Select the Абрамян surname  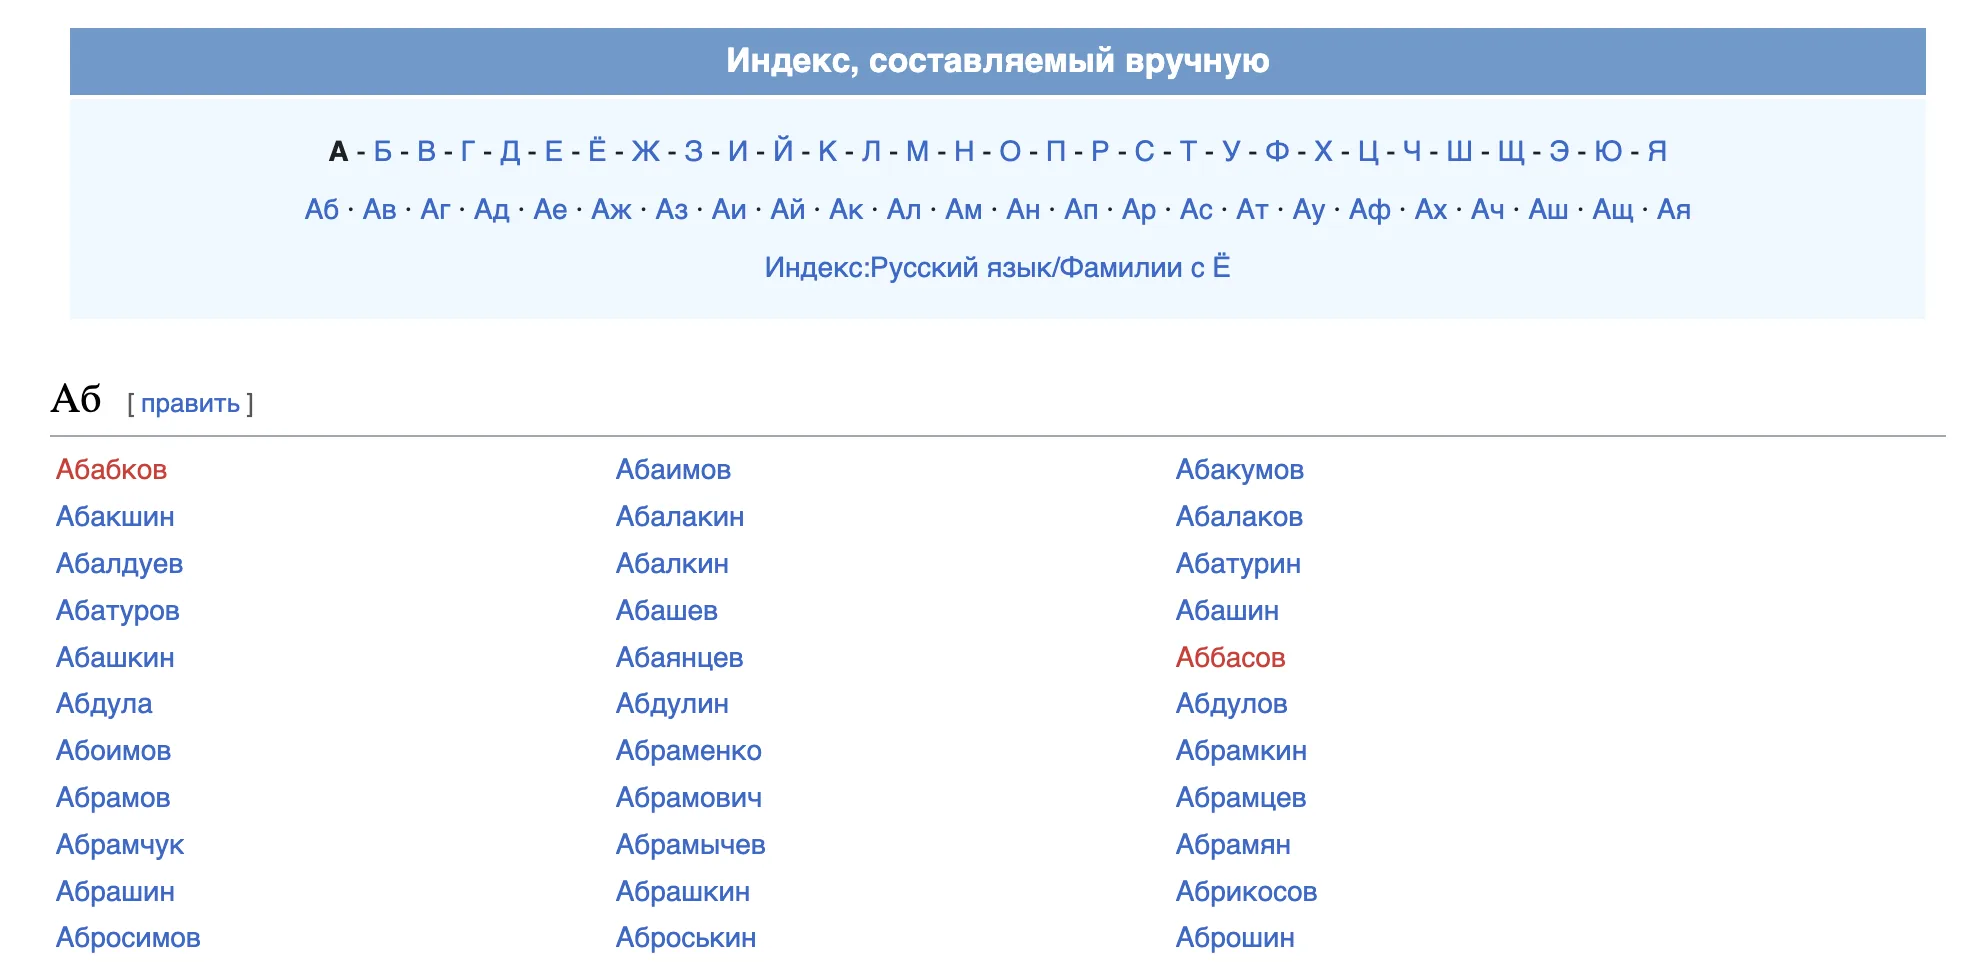coord(1234,844)
